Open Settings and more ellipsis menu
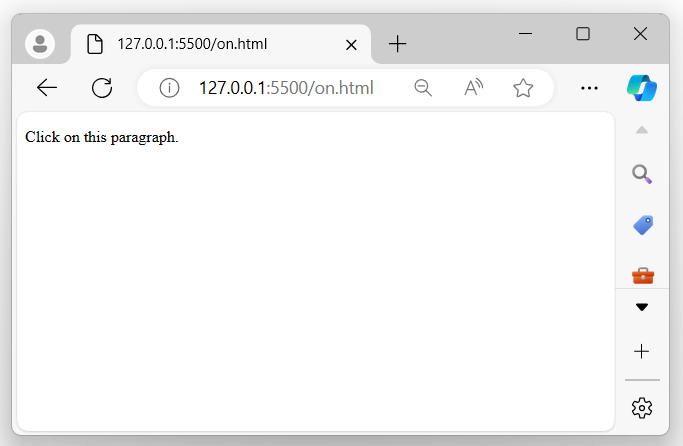Image resolution: width=683 pixels, height=446 pixels. (x=589, y=88)
